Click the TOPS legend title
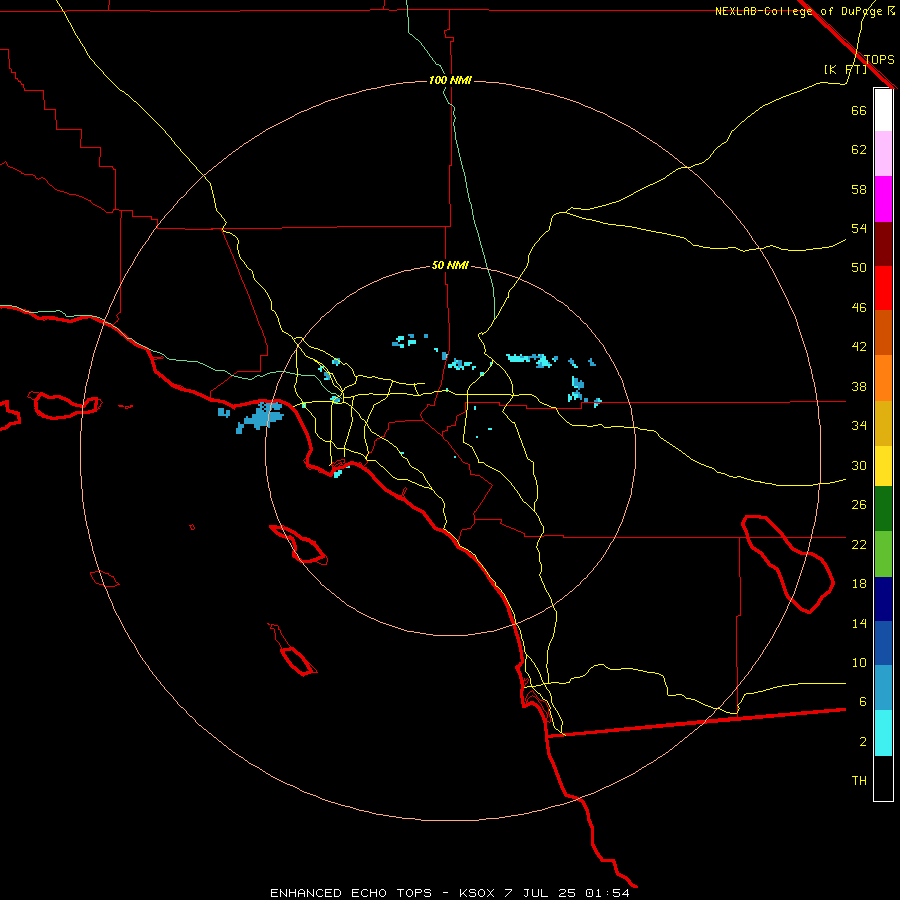Screen dimensions: 900x900 click(x=879, y=60)
